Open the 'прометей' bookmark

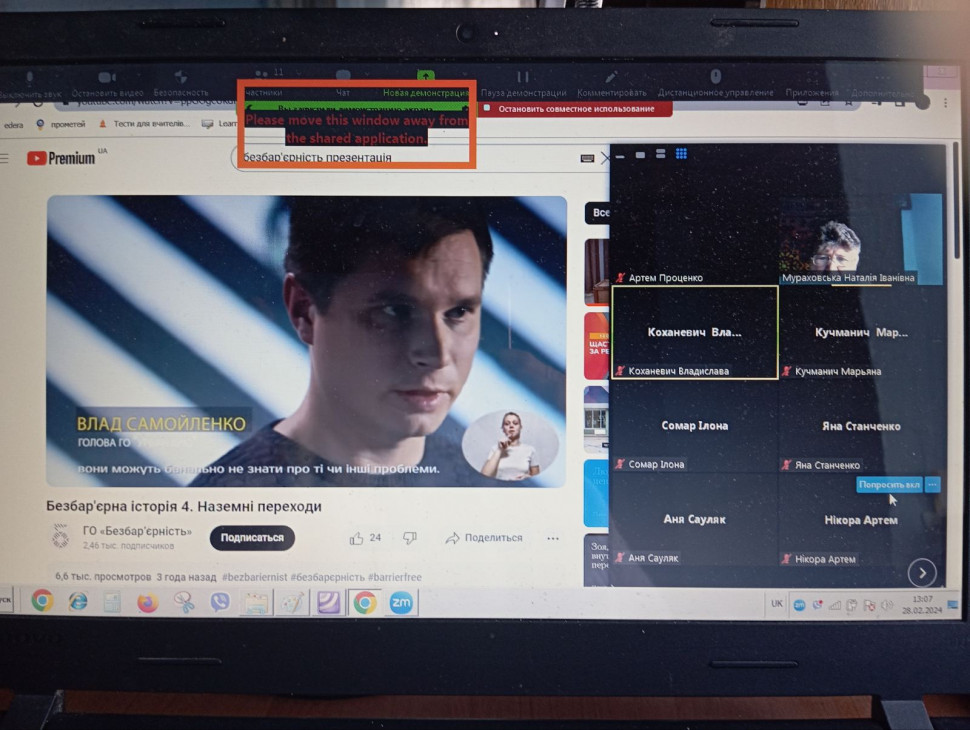[61, 124]
